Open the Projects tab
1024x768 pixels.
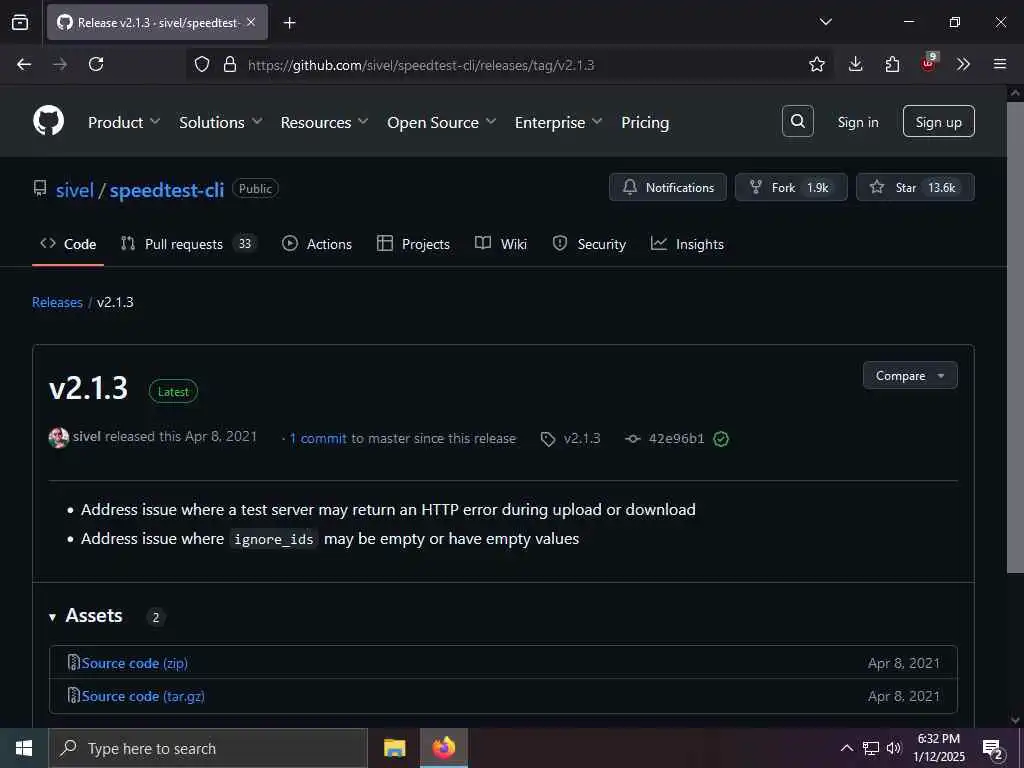(x=413, y=244)
